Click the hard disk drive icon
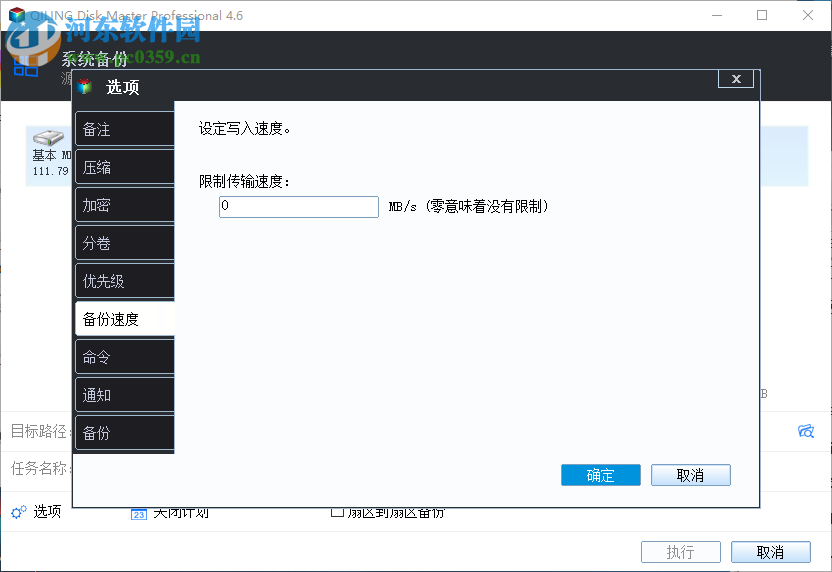The width and height of the screenshot is (832, 572). click(x=48, y=137)
